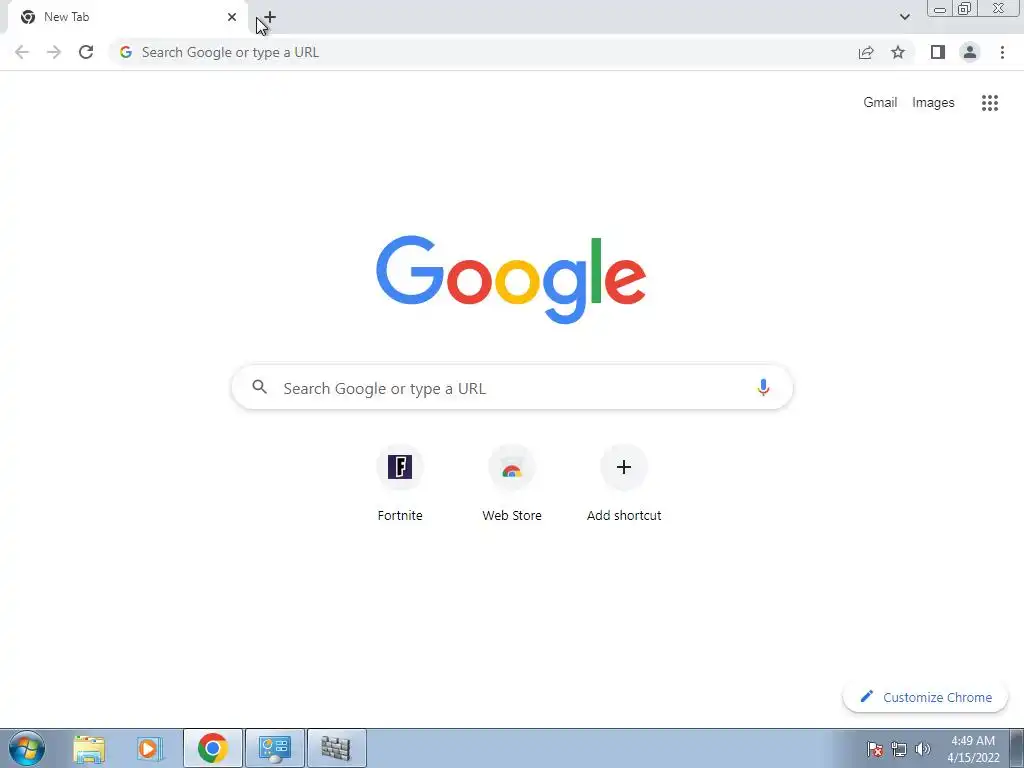Click the Add shortcut button
The image size is (1024, 768).
pyautogui.click(x=624, y=483)
